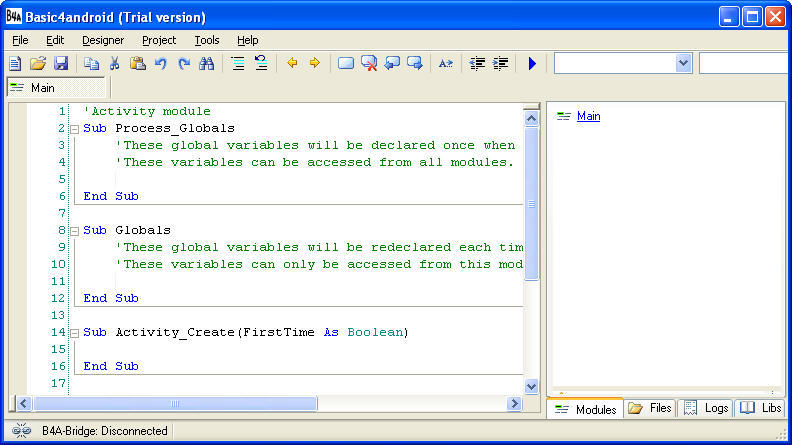
Task: Click the horizontal scrollbar in code editor
Action: 175,404
